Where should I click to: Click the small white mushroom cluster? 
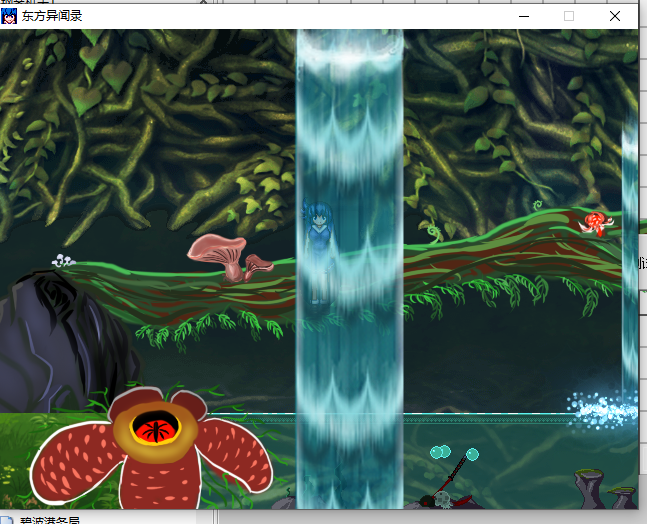click(64, 260)
